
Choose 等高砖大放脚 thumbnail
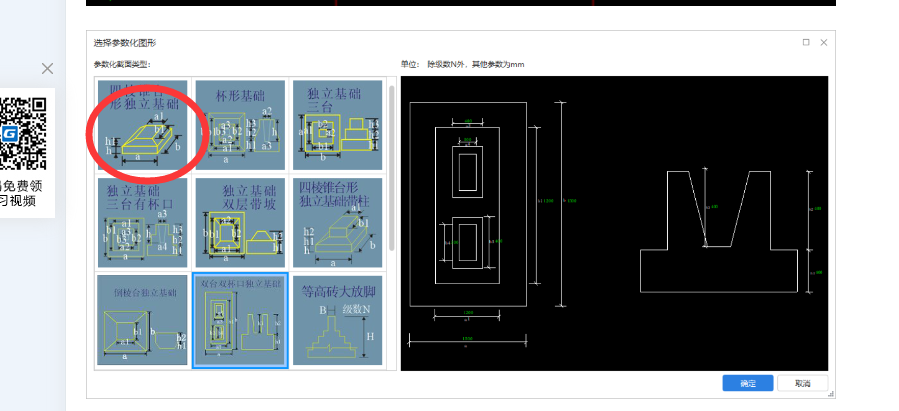338,320
